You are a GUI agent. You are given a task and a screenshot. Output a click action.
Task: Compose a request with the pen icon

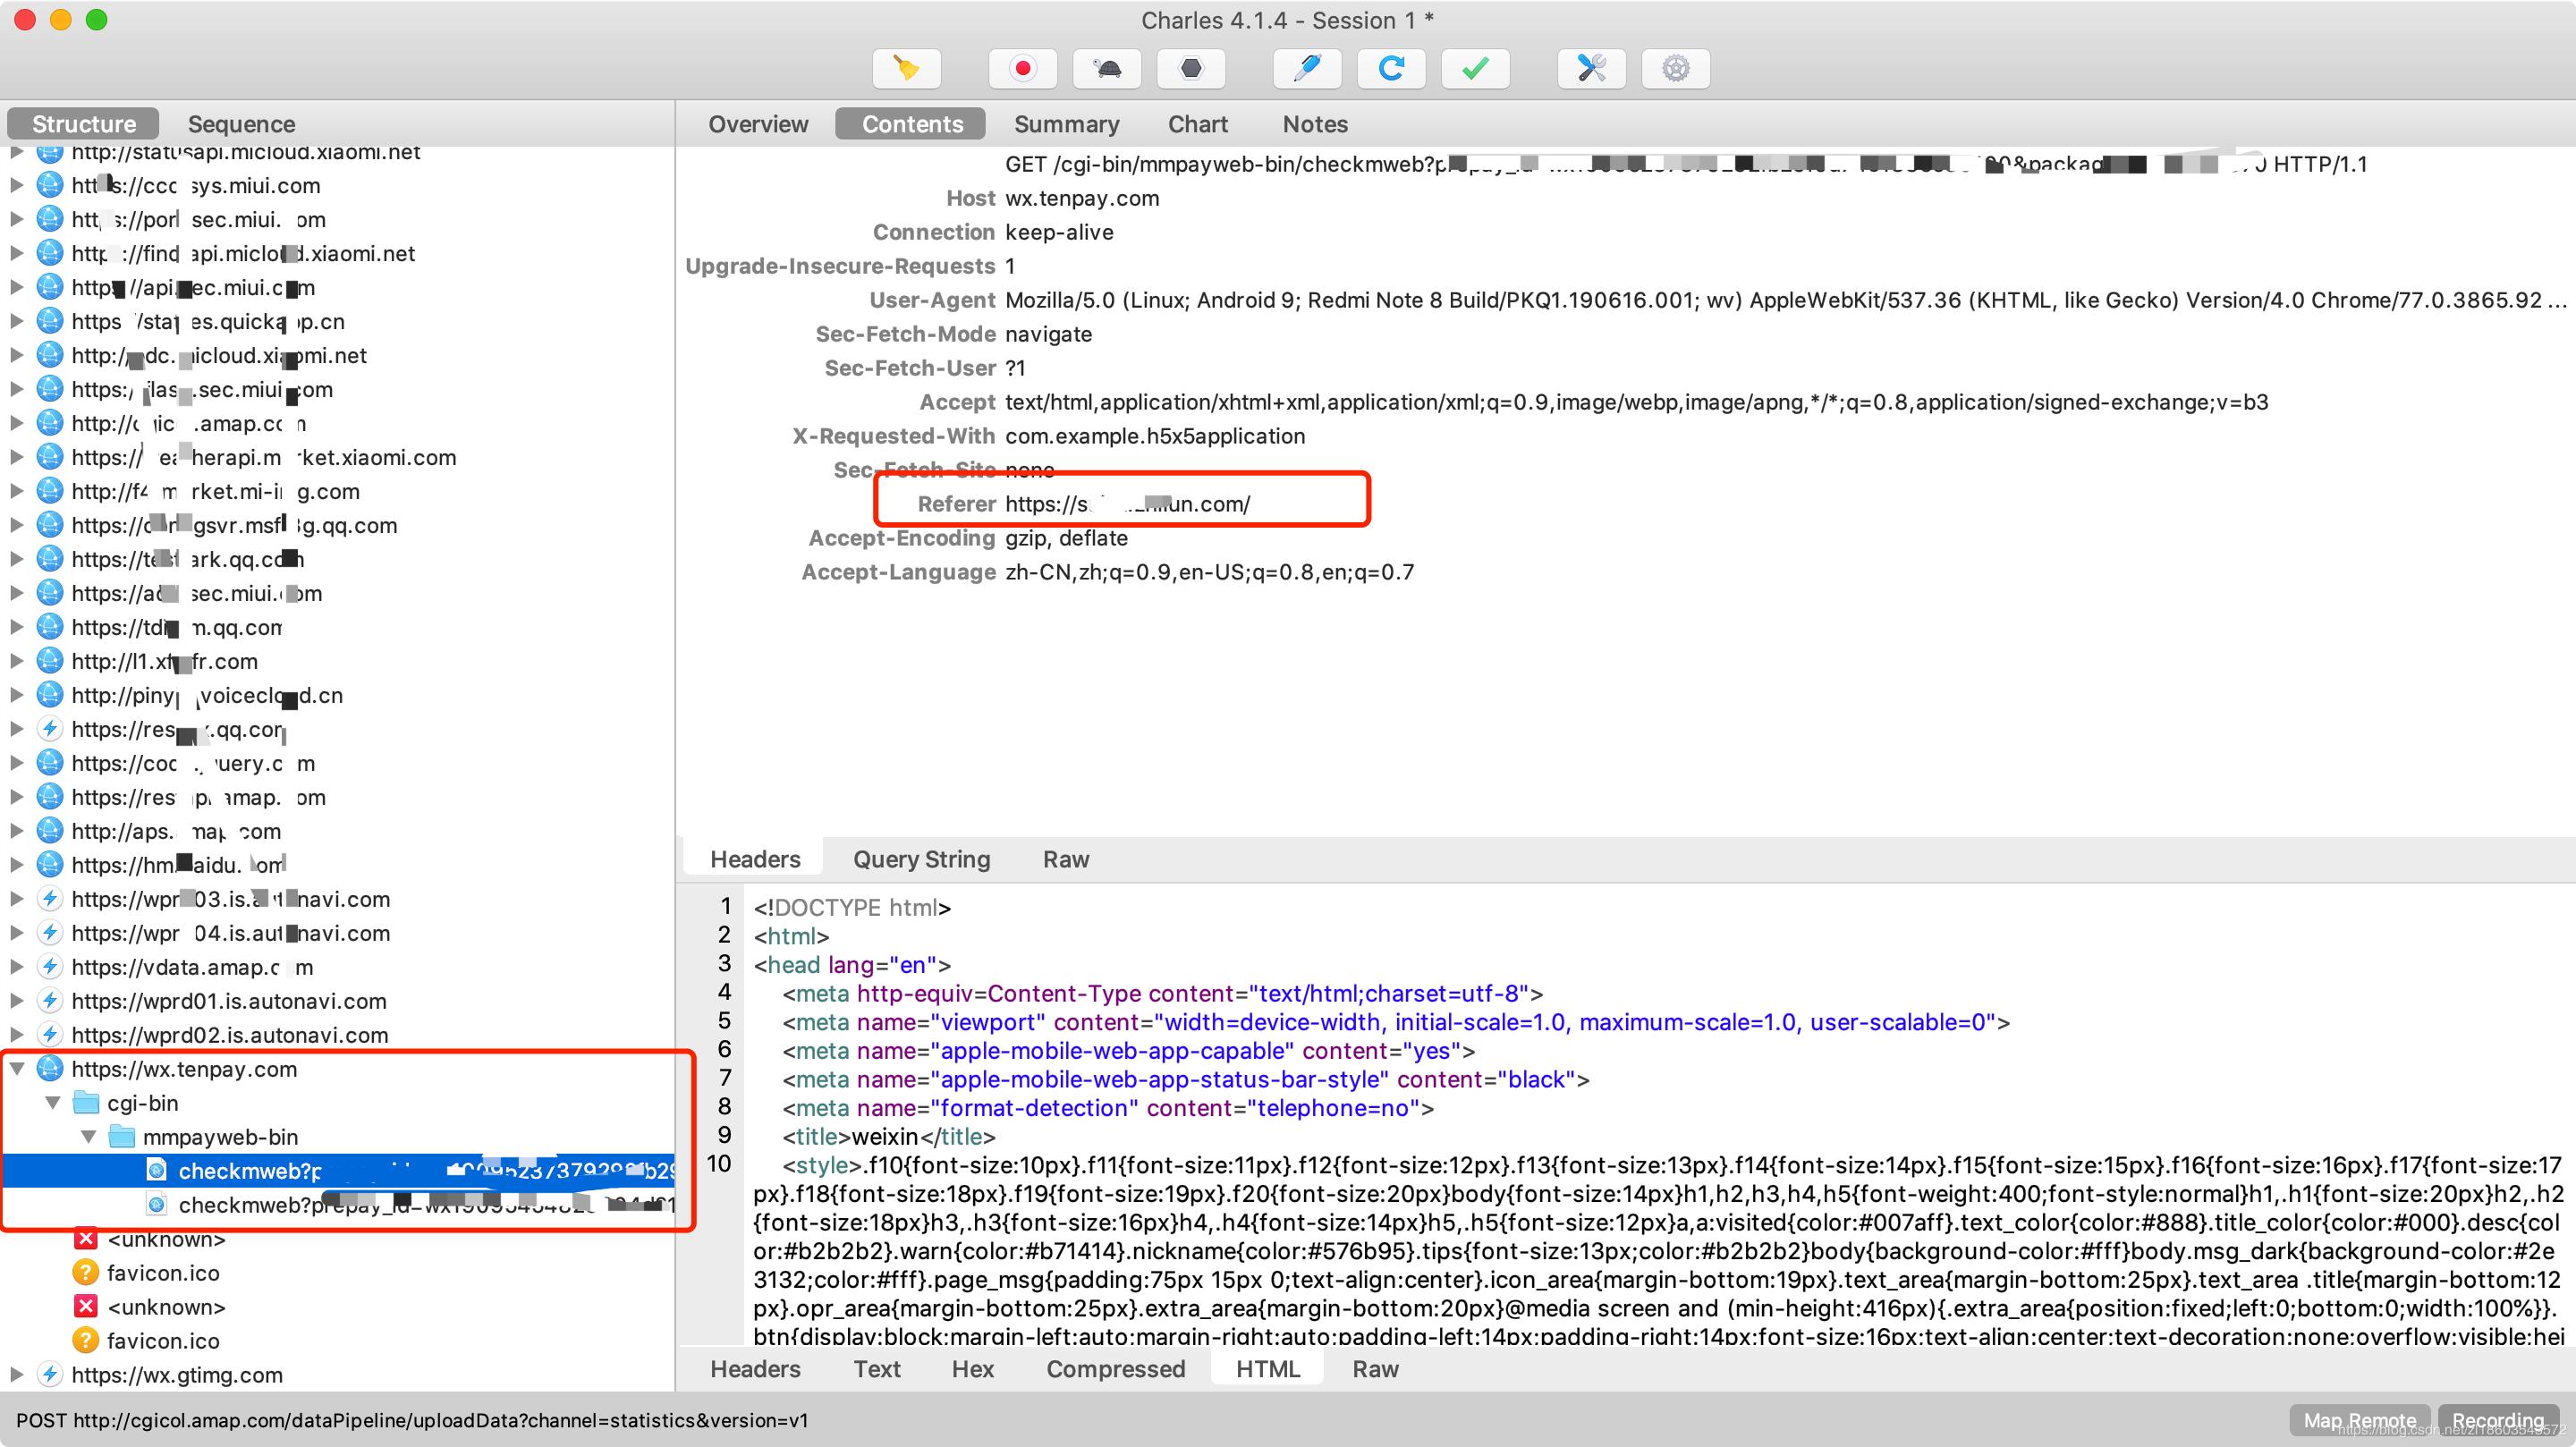click(1307, 68)
